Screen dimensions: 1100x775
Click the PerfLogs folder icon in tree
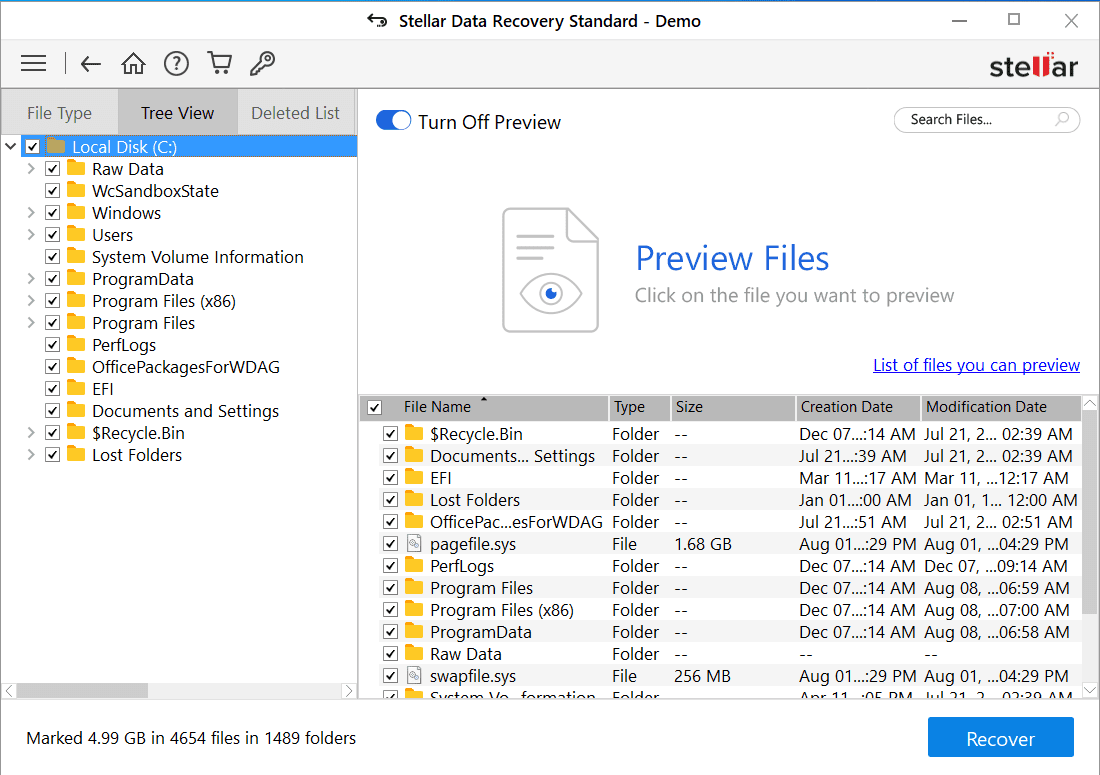[x=76, y=344]
